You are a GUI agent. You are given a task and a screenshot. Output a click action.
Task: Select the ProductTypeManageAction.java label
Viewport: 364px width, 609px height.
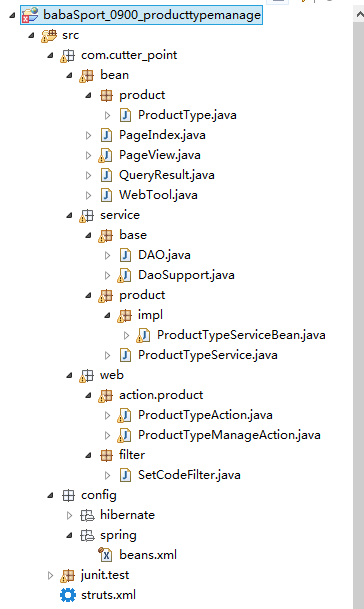[229, 435]
